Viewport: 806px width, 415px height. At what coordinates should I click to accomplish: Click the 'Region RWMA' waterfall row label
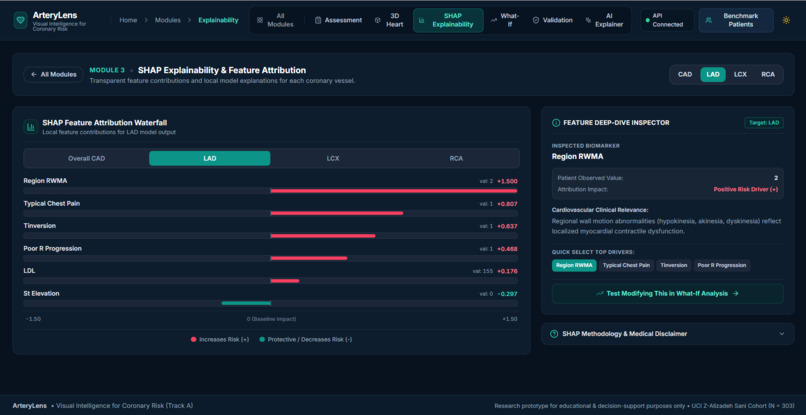pyautogui.click(x=45, y=181)
